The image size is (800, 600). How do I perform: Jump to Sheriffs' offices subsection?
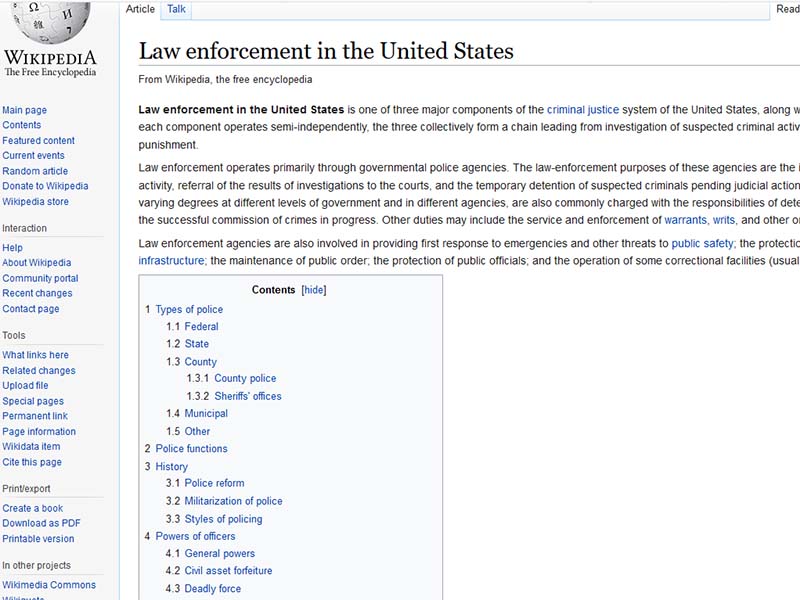pyautogui.click(x=247, y=396)
